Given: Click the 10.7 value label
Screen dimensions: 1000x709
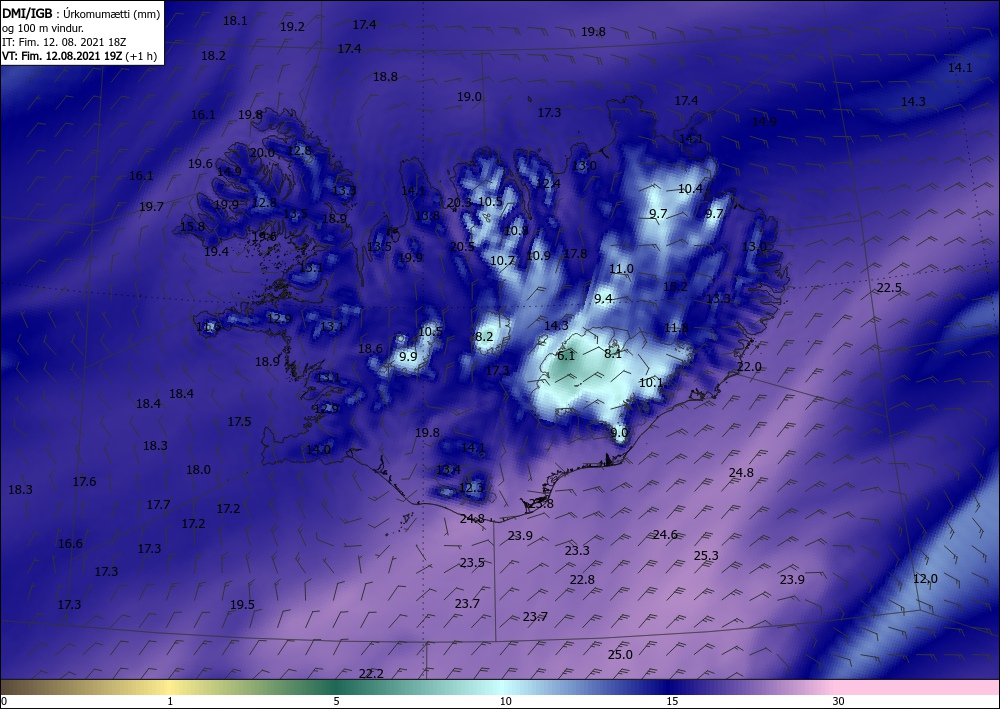Looking at the screenshot, I should pos(502,260).
